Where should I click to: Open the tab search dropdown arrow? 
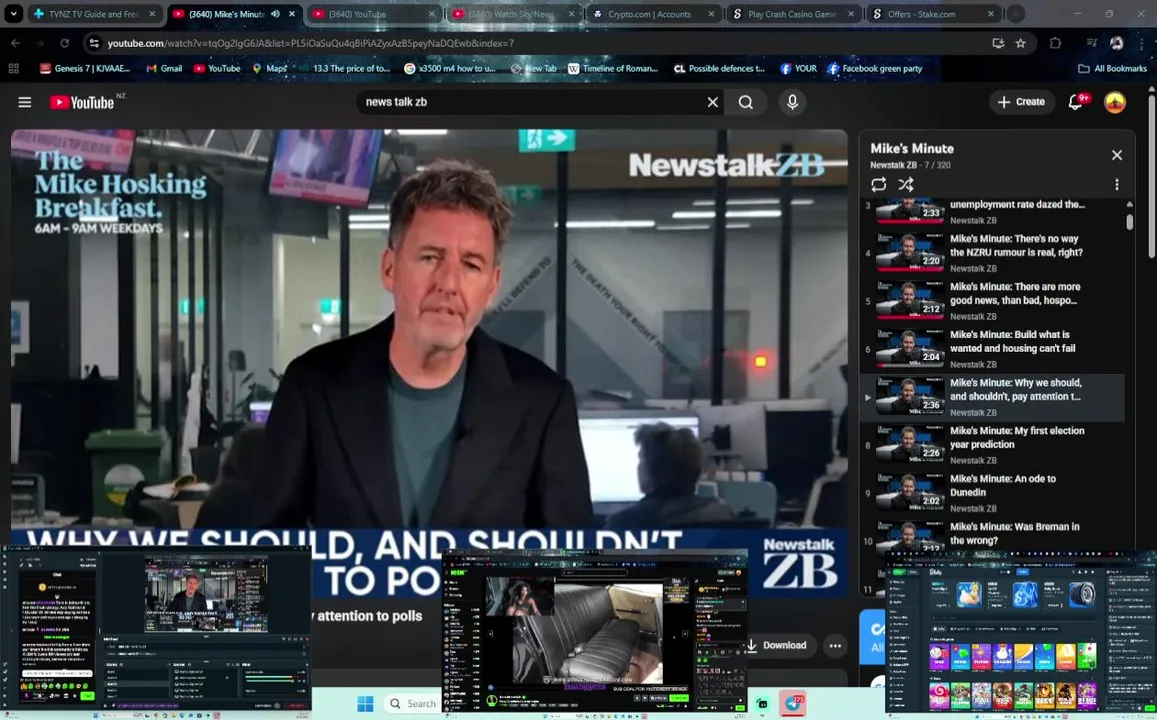[13, 13]
